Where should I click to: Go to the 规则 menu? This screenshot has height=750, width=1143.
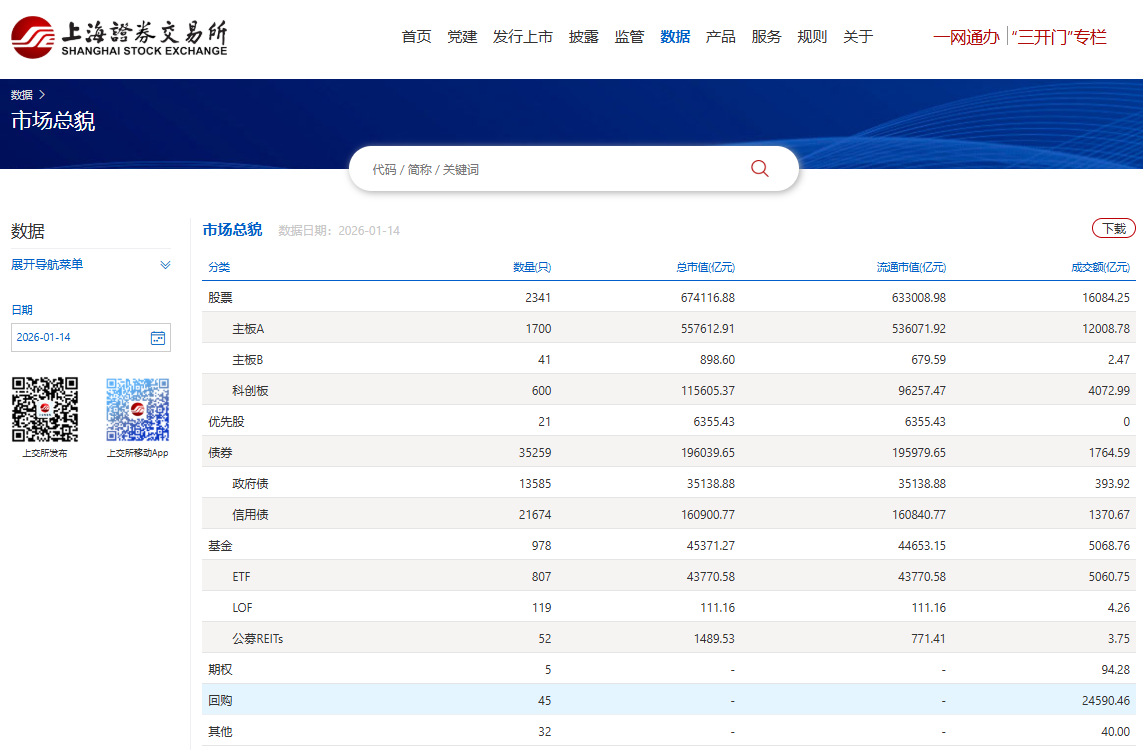812,37
